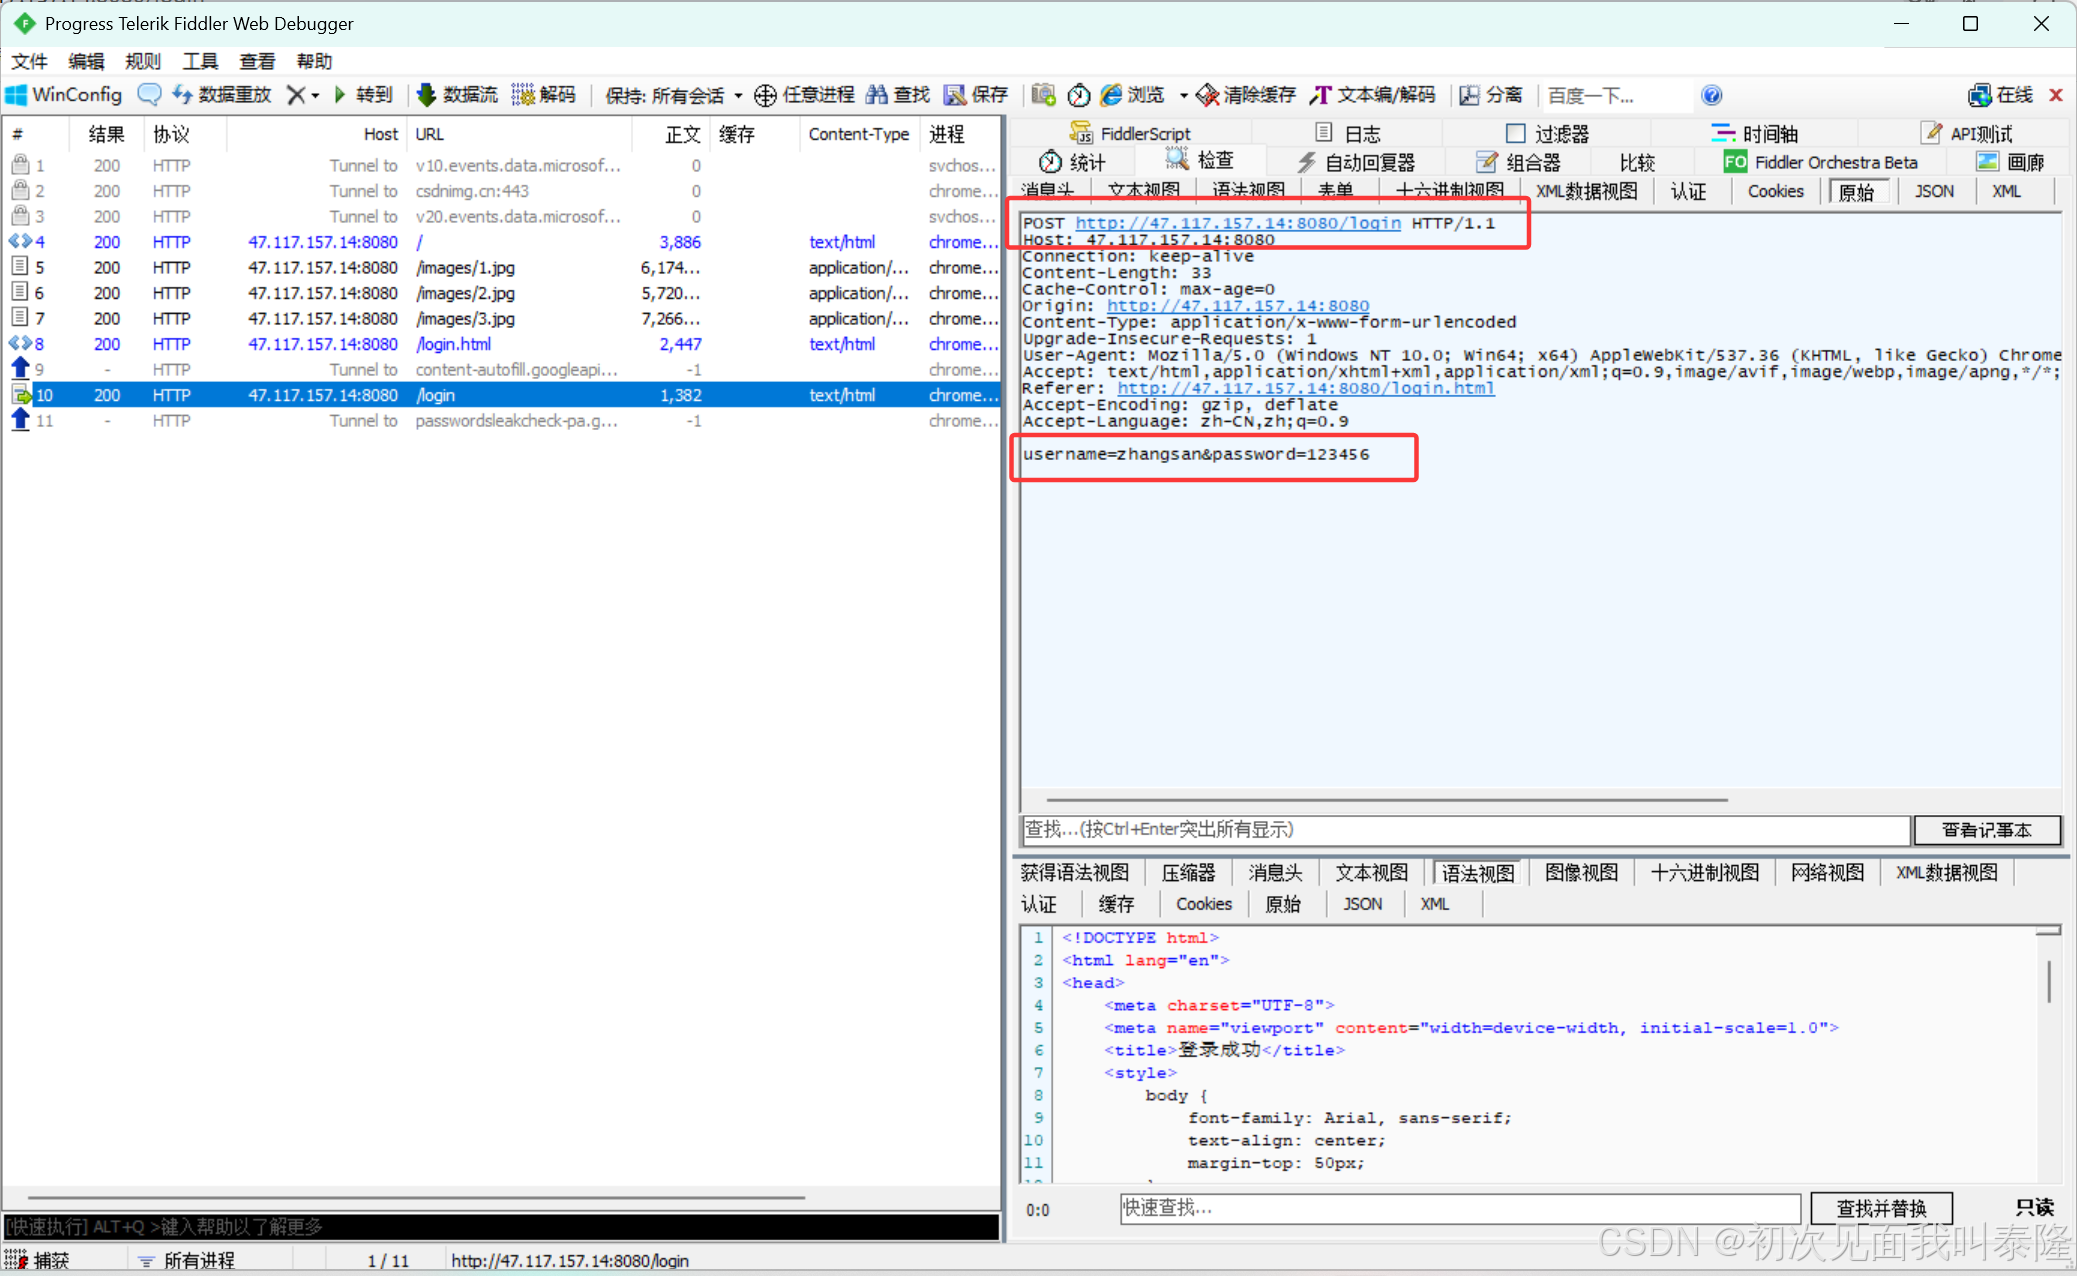The height and width of the screenshot is (1276, 2077).
Task: Expand the 保持: 所有会话 dropdown
Action: (x=738, y=96)
